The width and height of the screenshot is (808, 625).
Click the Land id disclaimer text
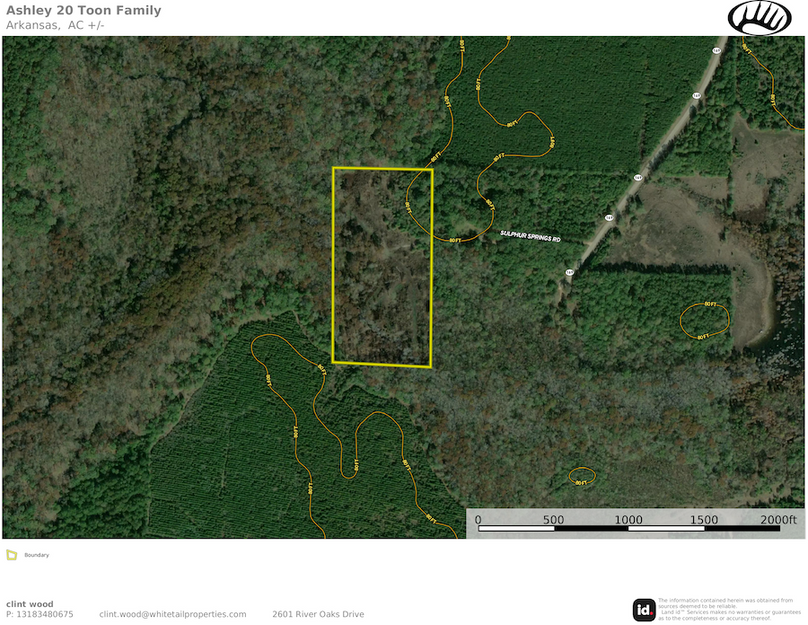coord(728,609)
